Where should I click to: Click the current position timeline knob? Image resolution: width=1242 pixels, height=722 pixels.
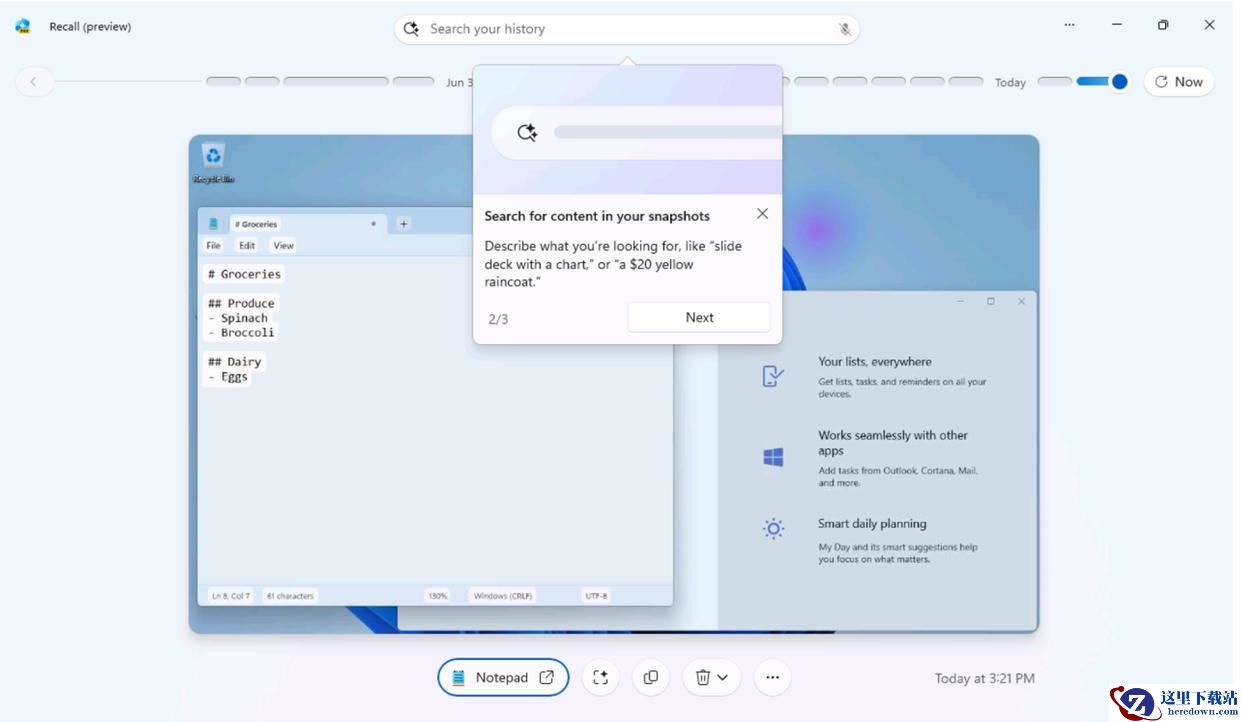(1120, 82)
